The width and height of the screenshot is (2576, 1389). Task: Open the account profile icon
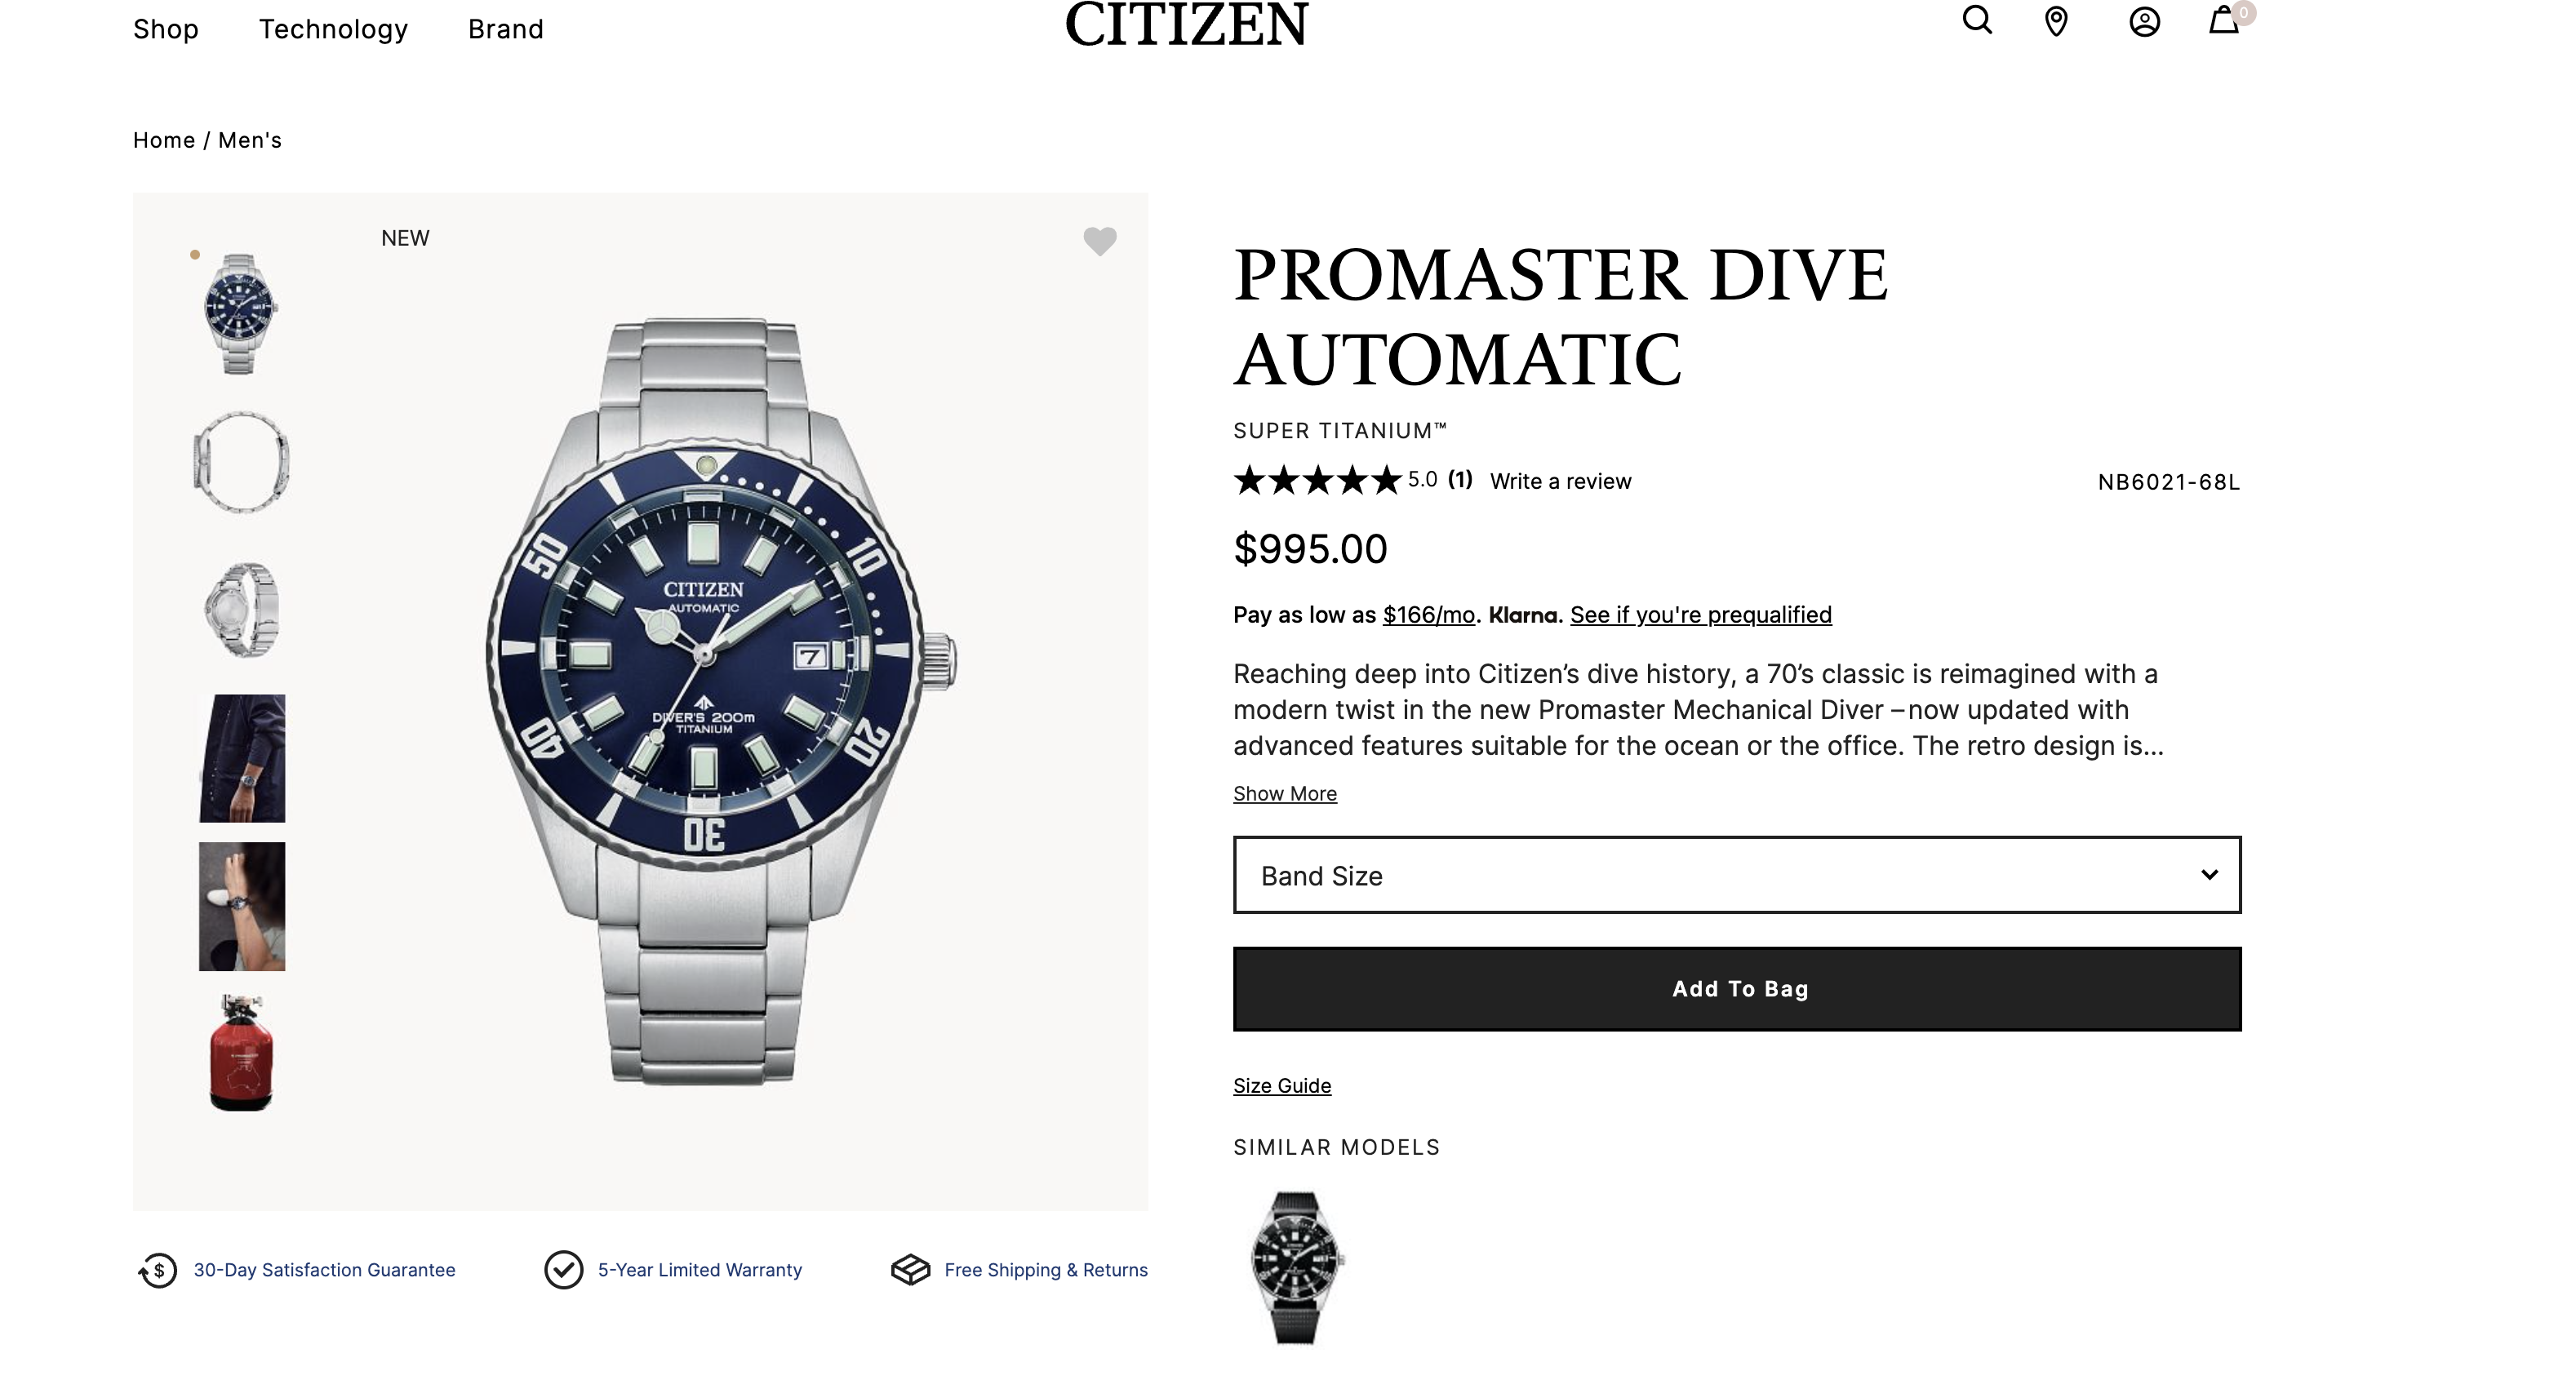2144,22
